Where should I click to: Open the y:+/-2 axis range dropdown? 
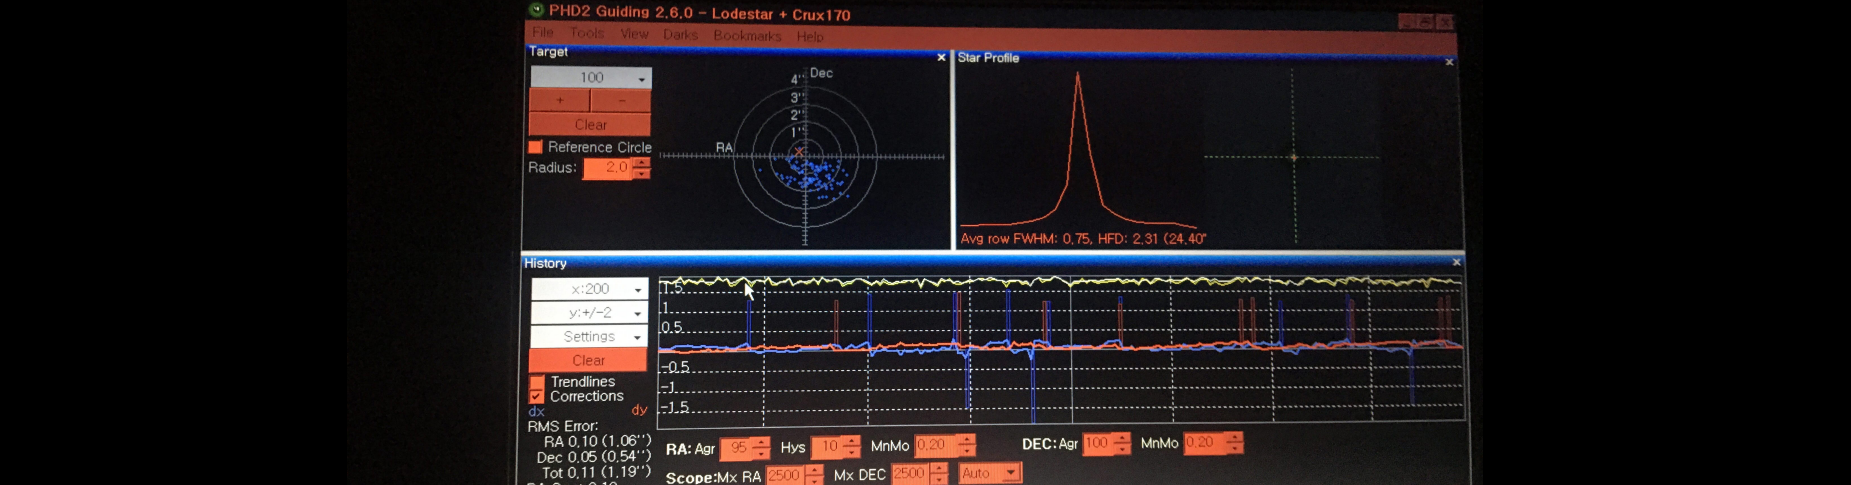pos(589,313)
